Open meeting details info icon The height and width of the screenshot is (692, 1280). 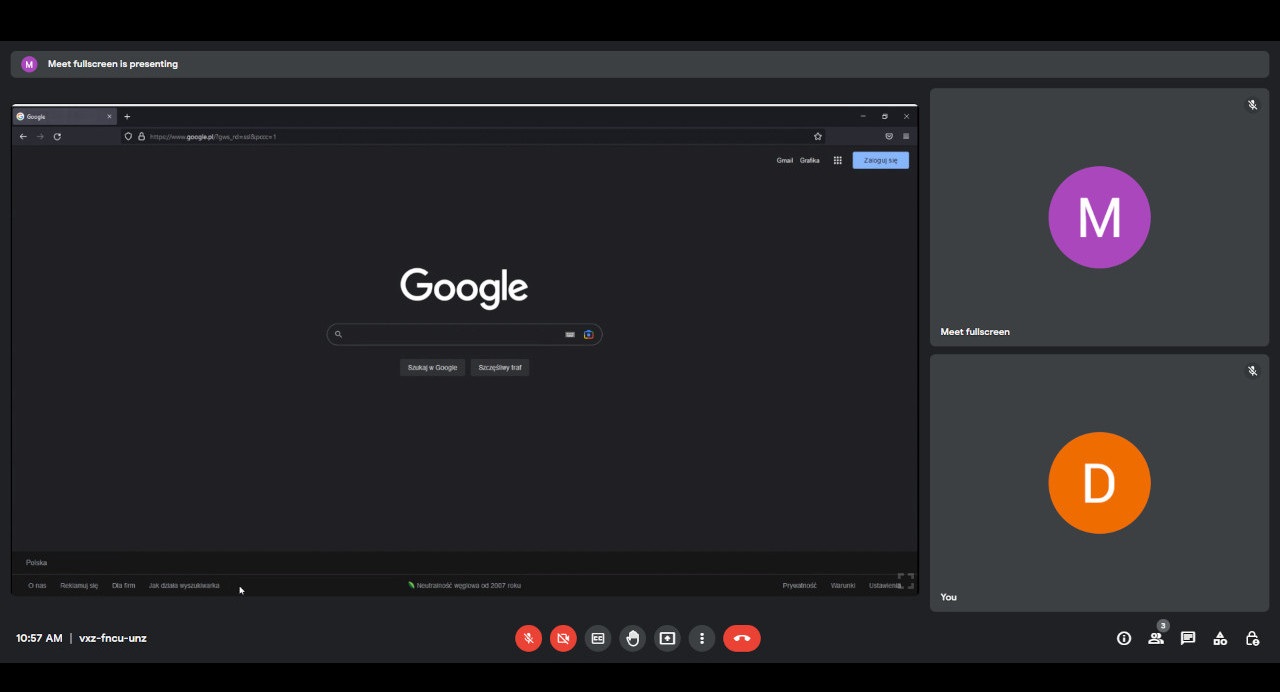pyautogui.click(x=1124, y=638)
